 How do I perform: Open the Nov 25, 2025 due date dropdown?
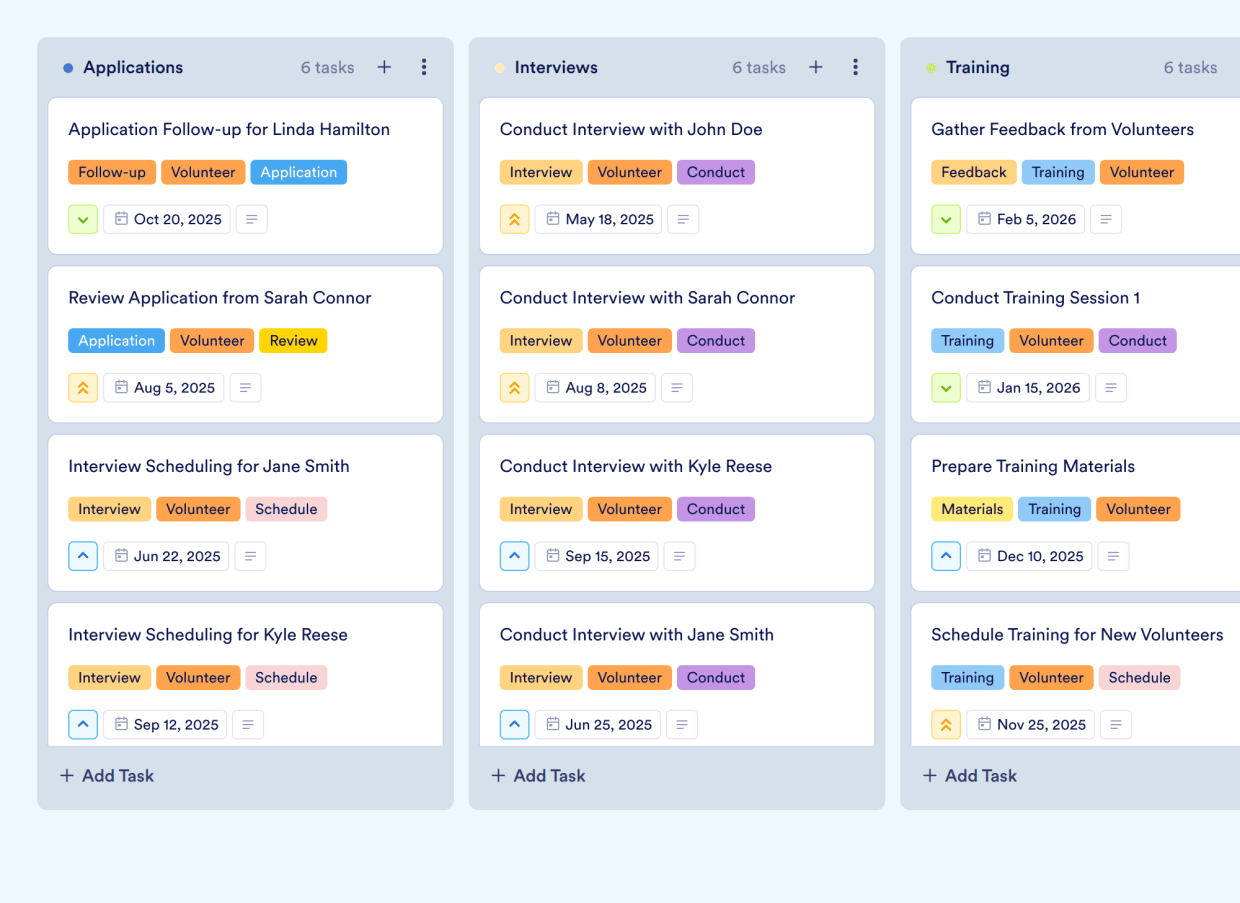1030,724
